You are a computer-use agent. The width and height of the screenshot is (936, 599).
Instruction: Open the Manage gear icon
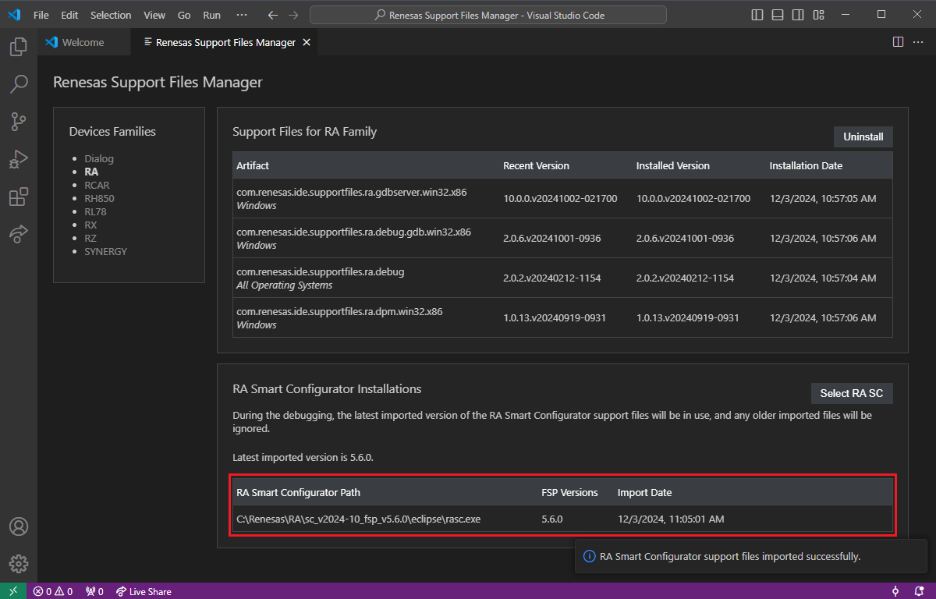click(x=19, y=564)
